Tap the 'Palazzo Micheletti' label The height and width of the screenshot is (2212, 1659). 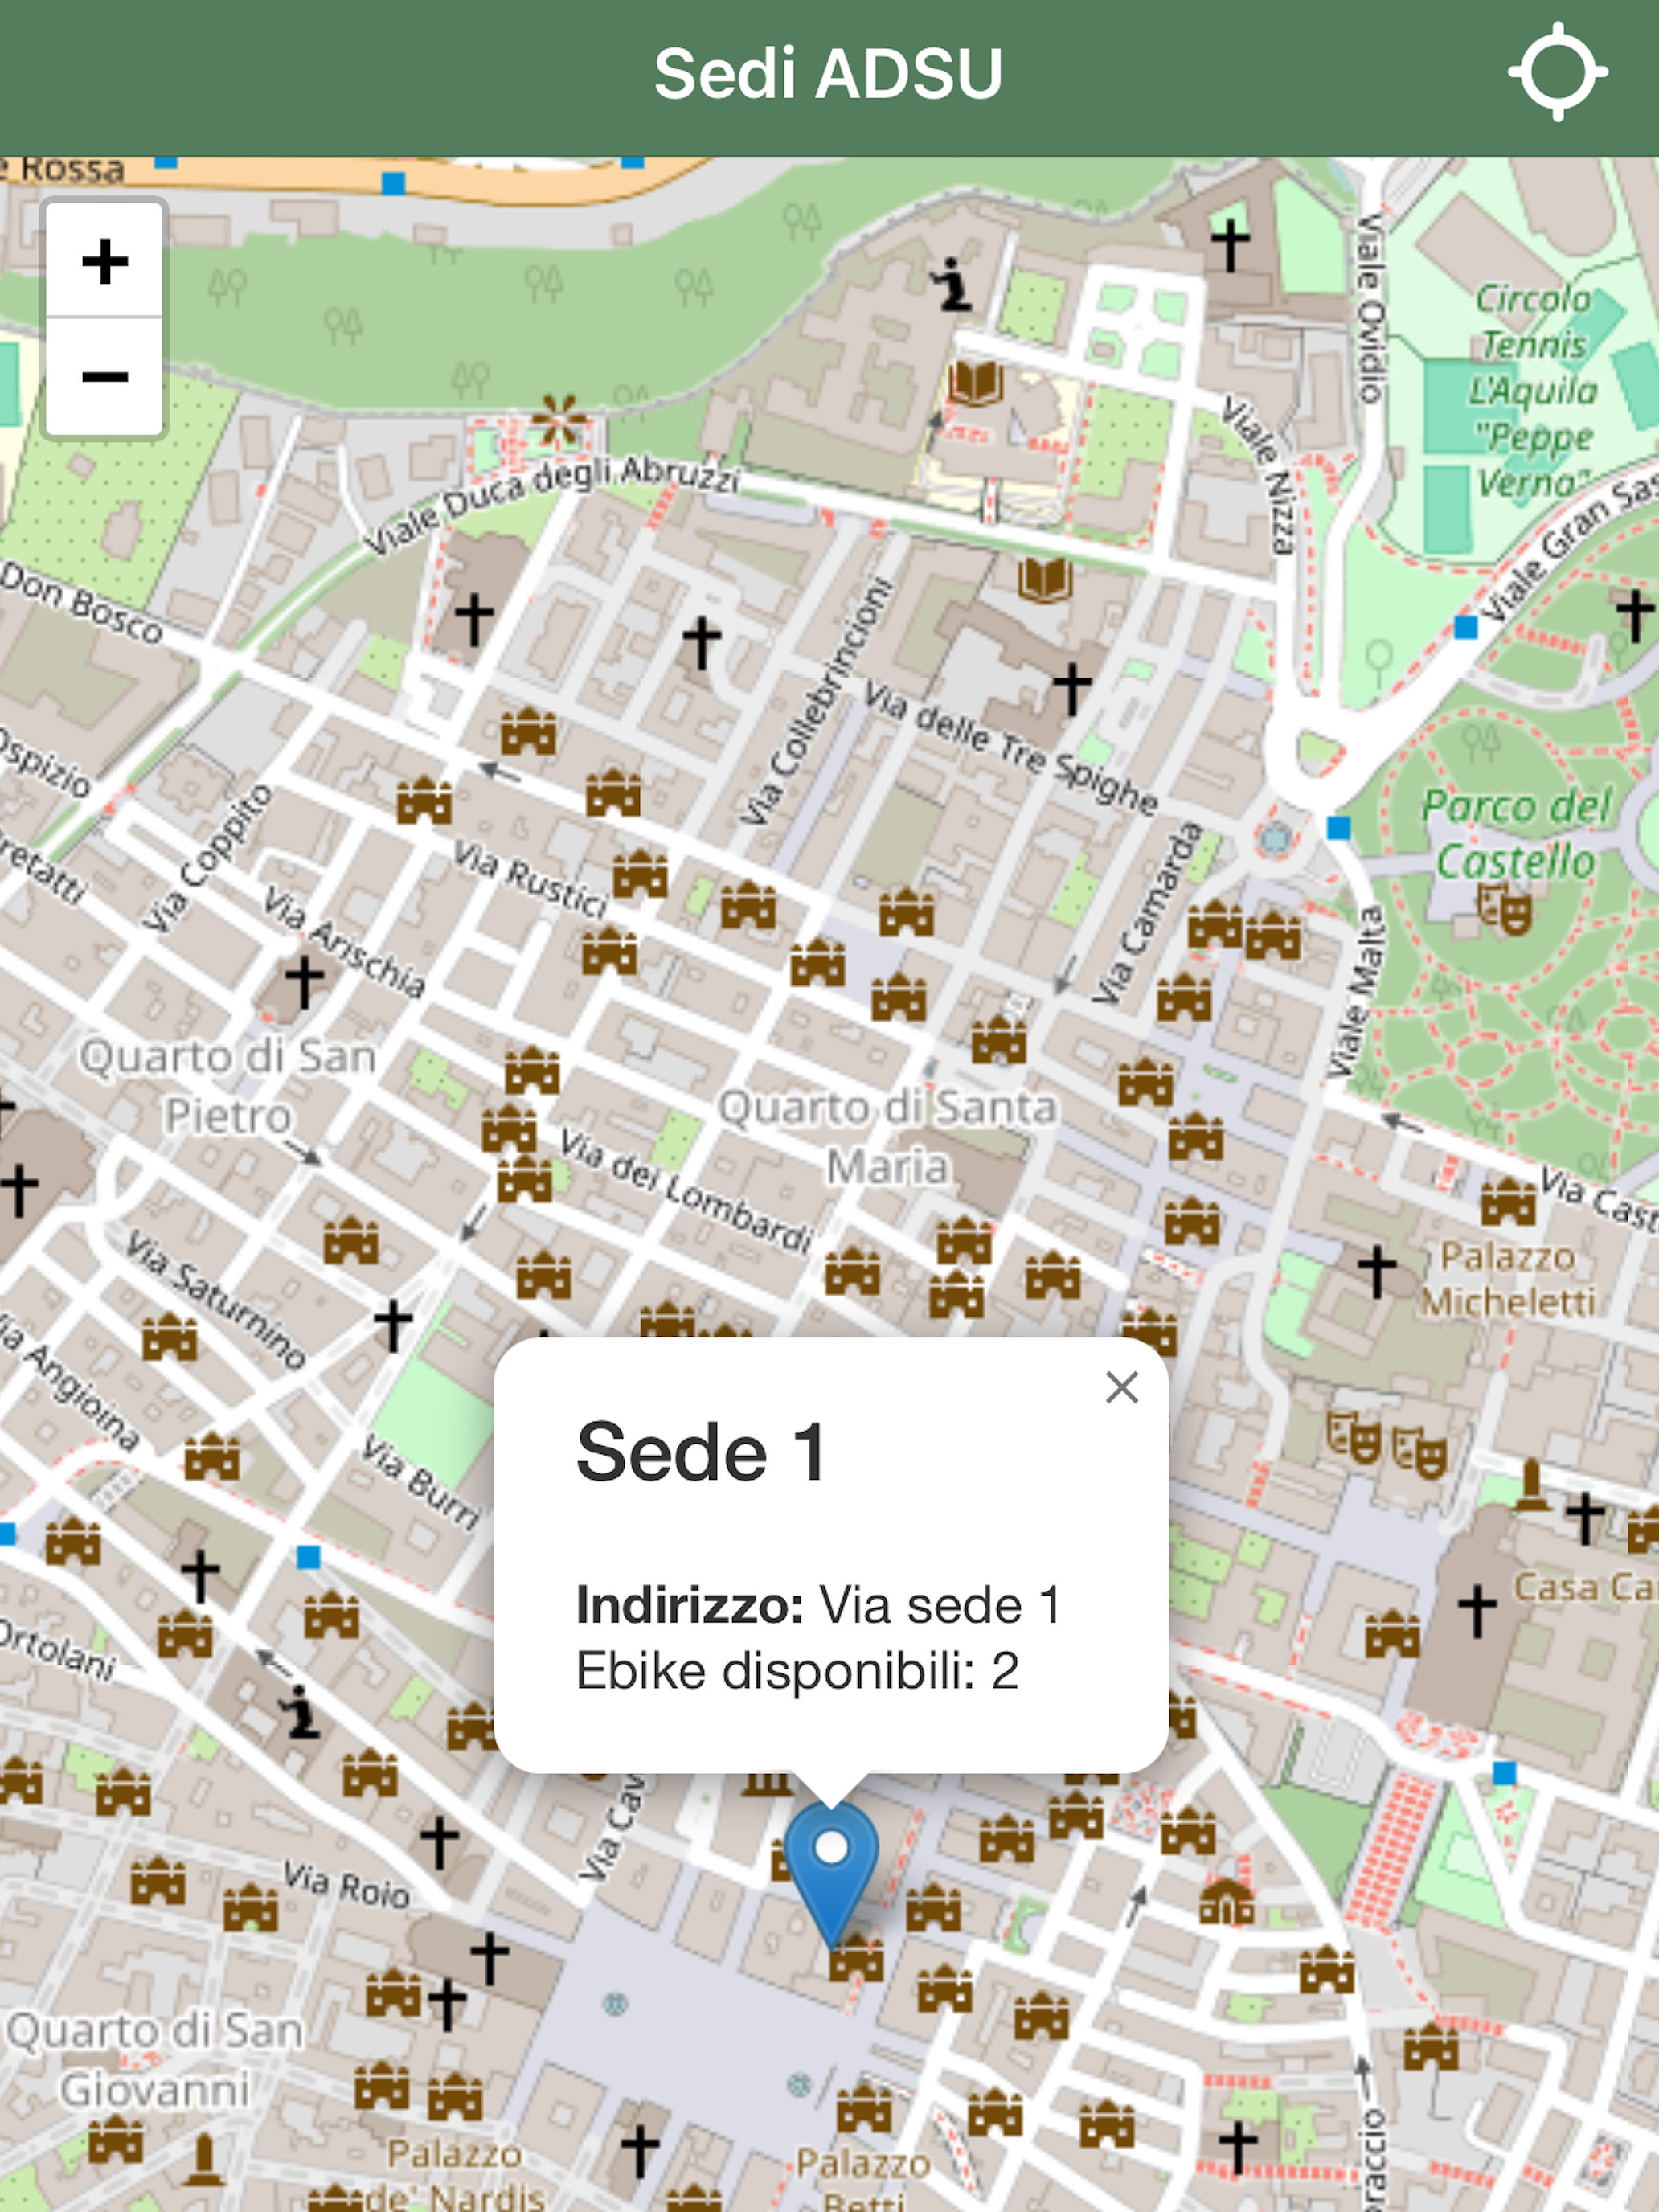point(1508,1279)
